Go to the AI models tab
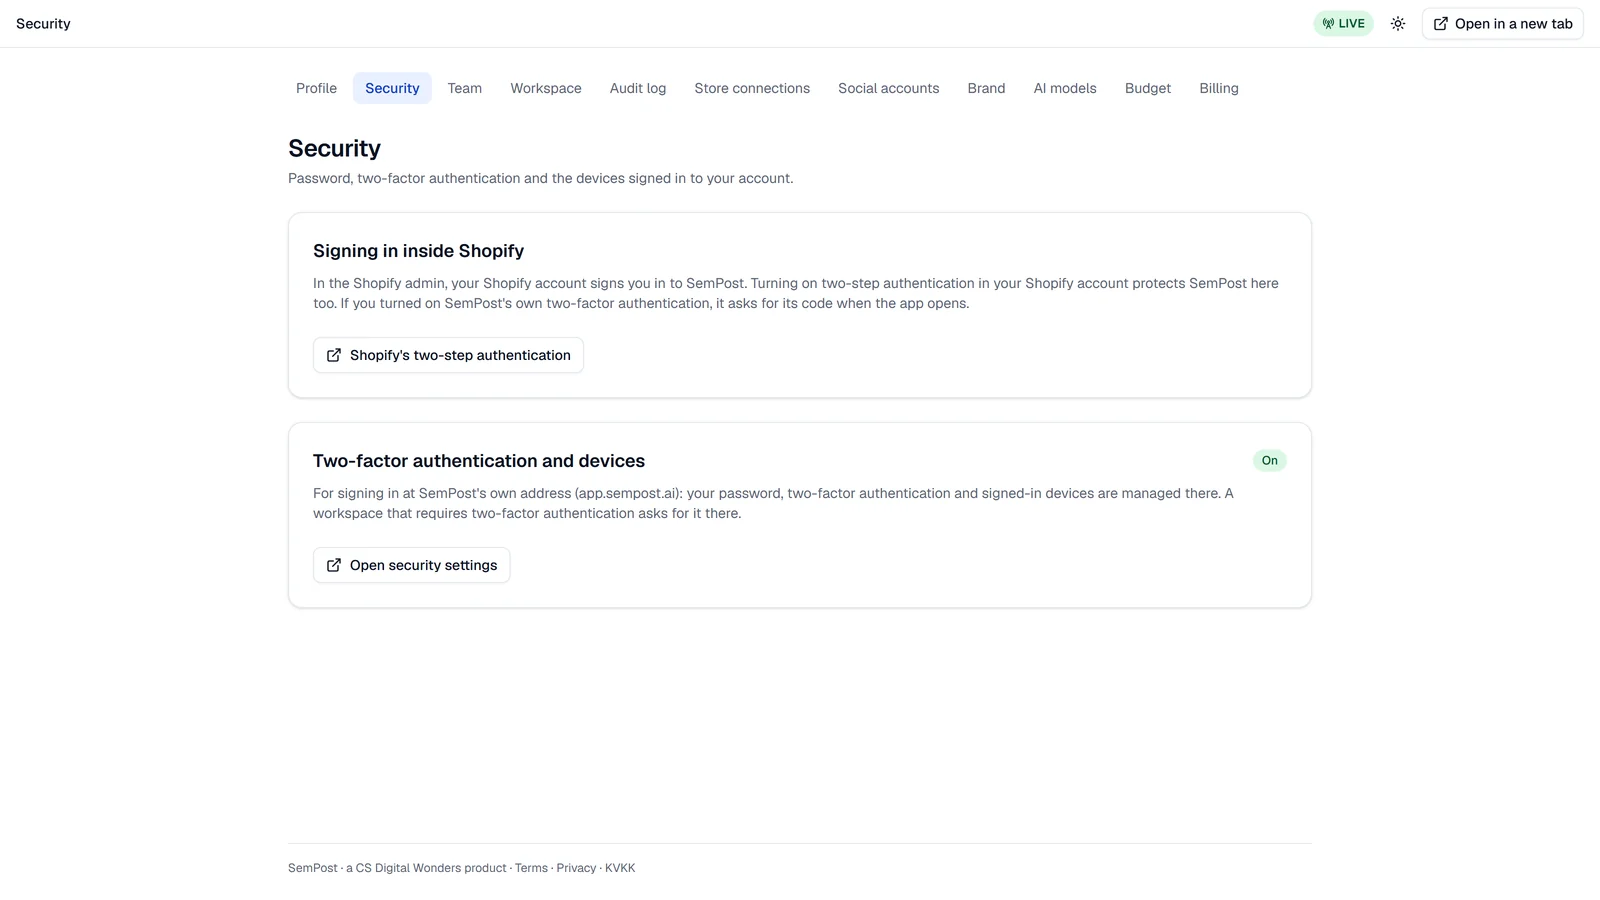Screen dimensions: 1600x900 (1065, 88)
